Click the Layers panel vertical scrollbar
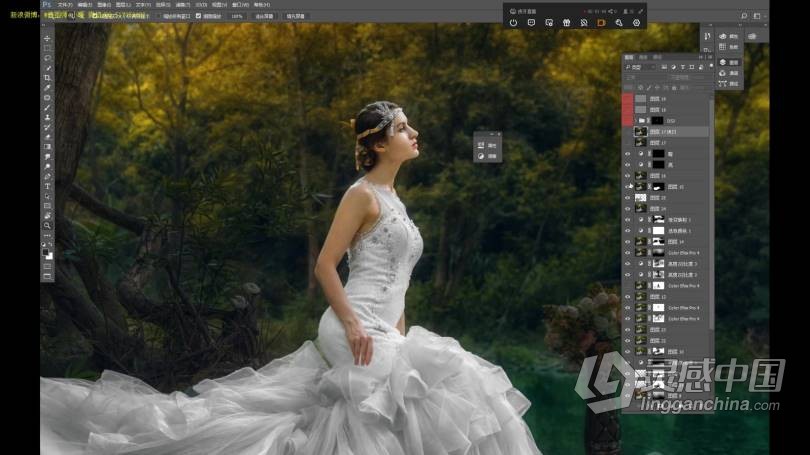 [x=712, y=212]
